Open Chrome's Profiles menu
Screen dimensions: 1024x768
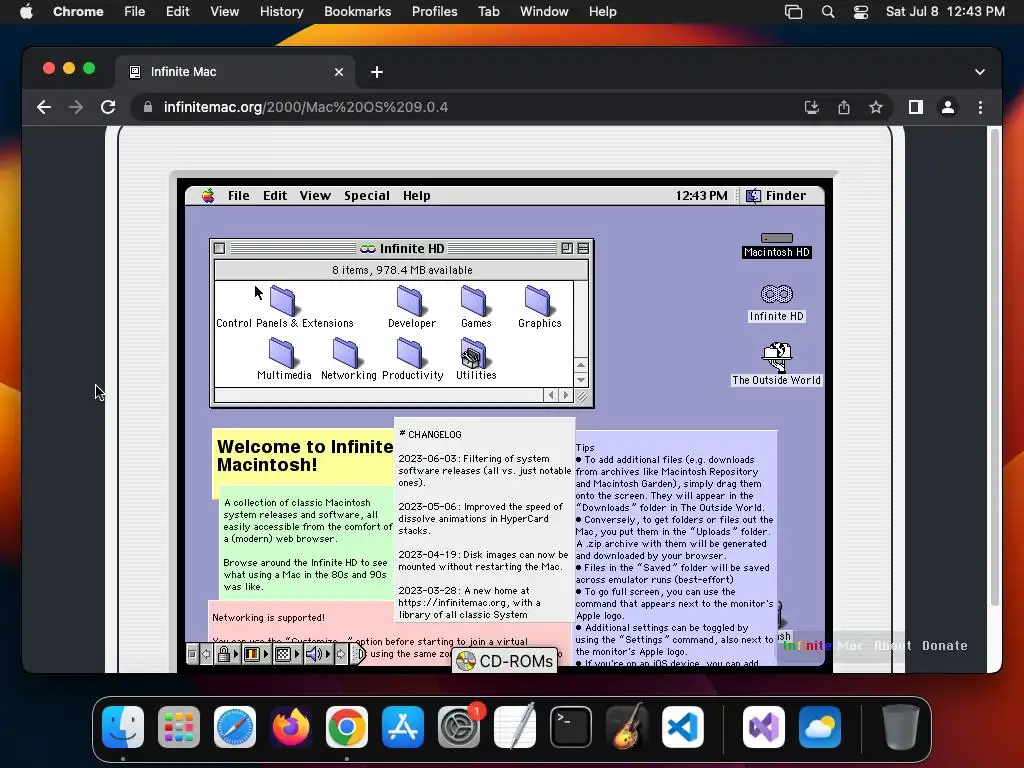(434, 12)
